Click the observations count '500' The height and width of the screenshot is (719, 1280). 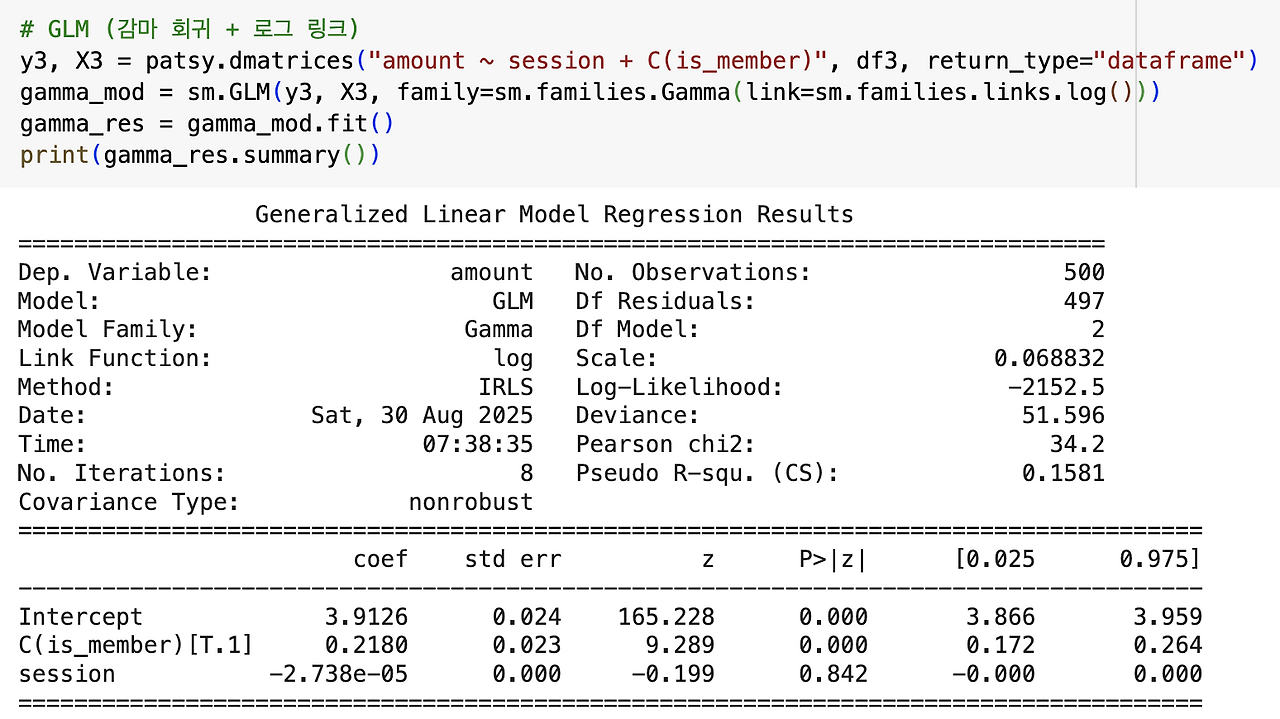[1084, 272]
